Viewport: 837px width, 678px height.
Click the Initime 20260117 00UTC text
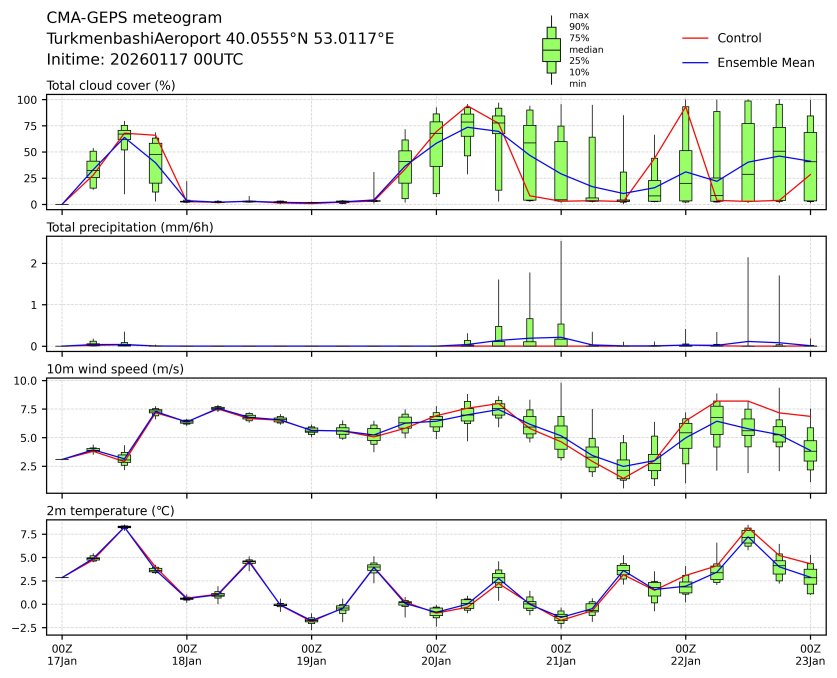[145, 59]
